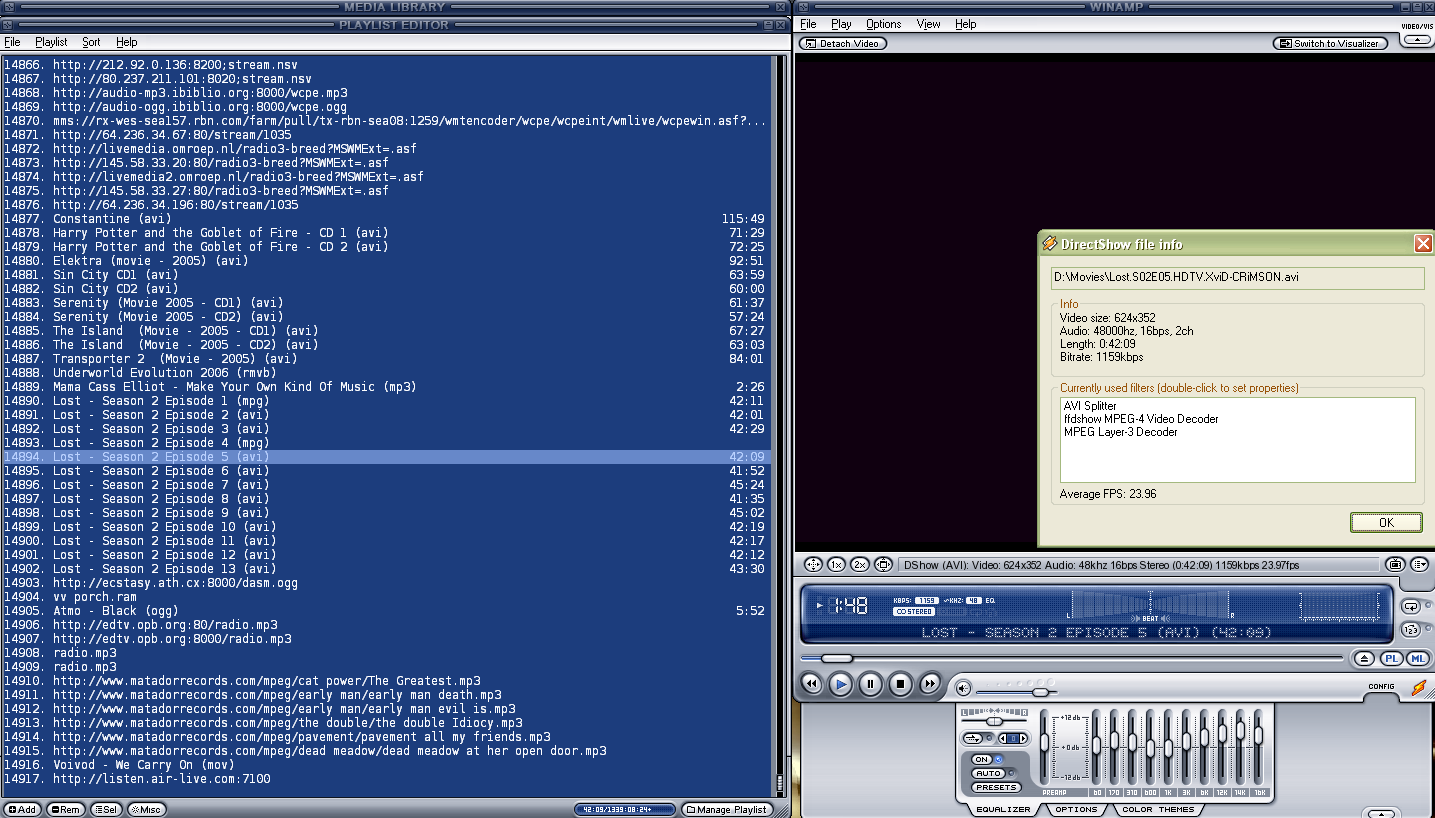
Task: Click the file path field in dialog
Action: click(x=1238, y=277)
